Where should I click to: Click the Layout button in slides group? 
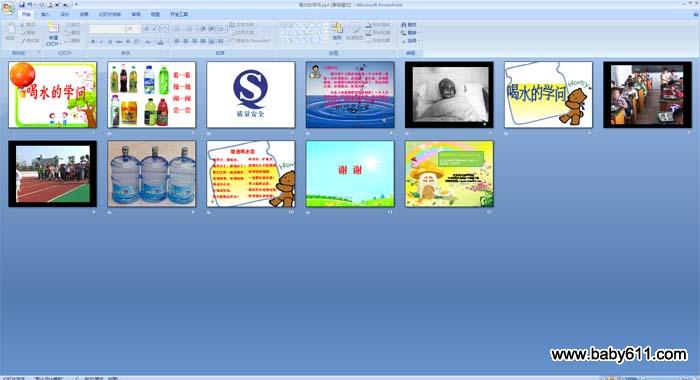point(72,25)
